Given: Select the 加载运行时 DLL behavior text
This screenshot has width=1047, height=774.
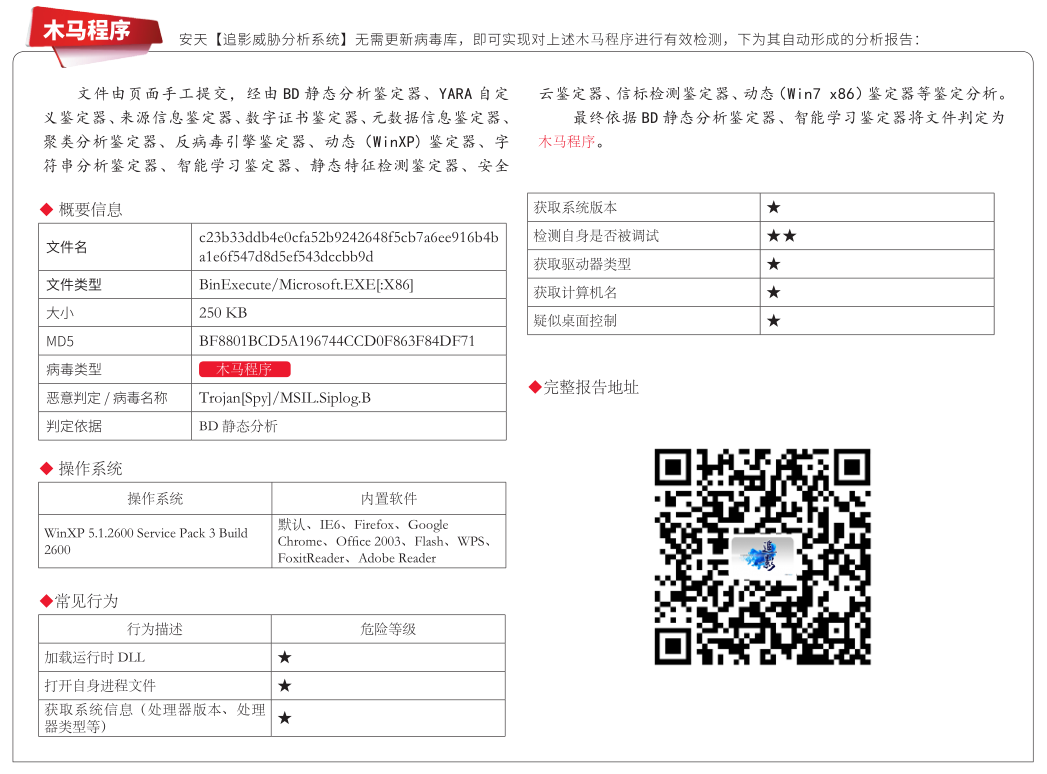Looking at the screenshot, I should point(95,658).
